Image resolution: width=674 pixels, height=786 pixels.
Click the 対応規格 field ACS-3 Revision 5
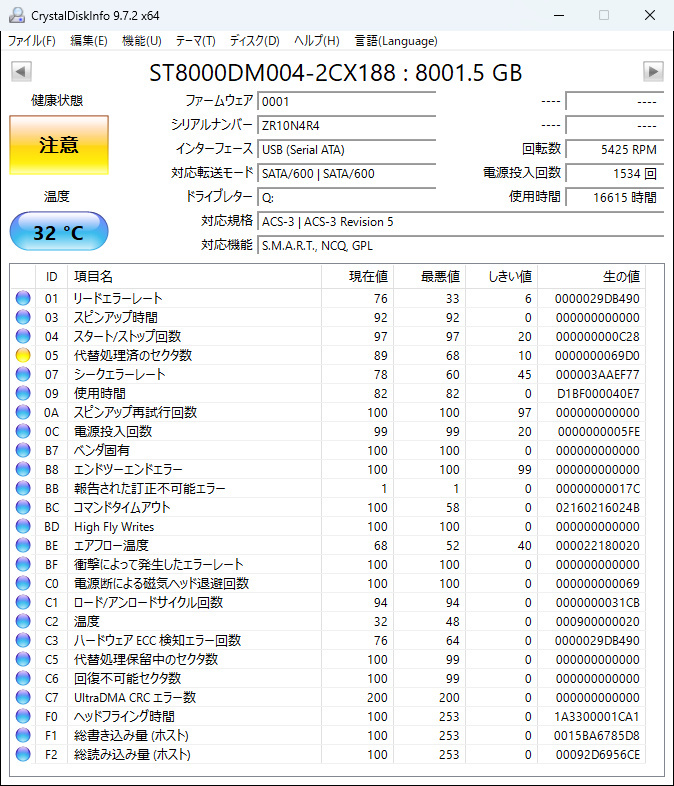461,222
